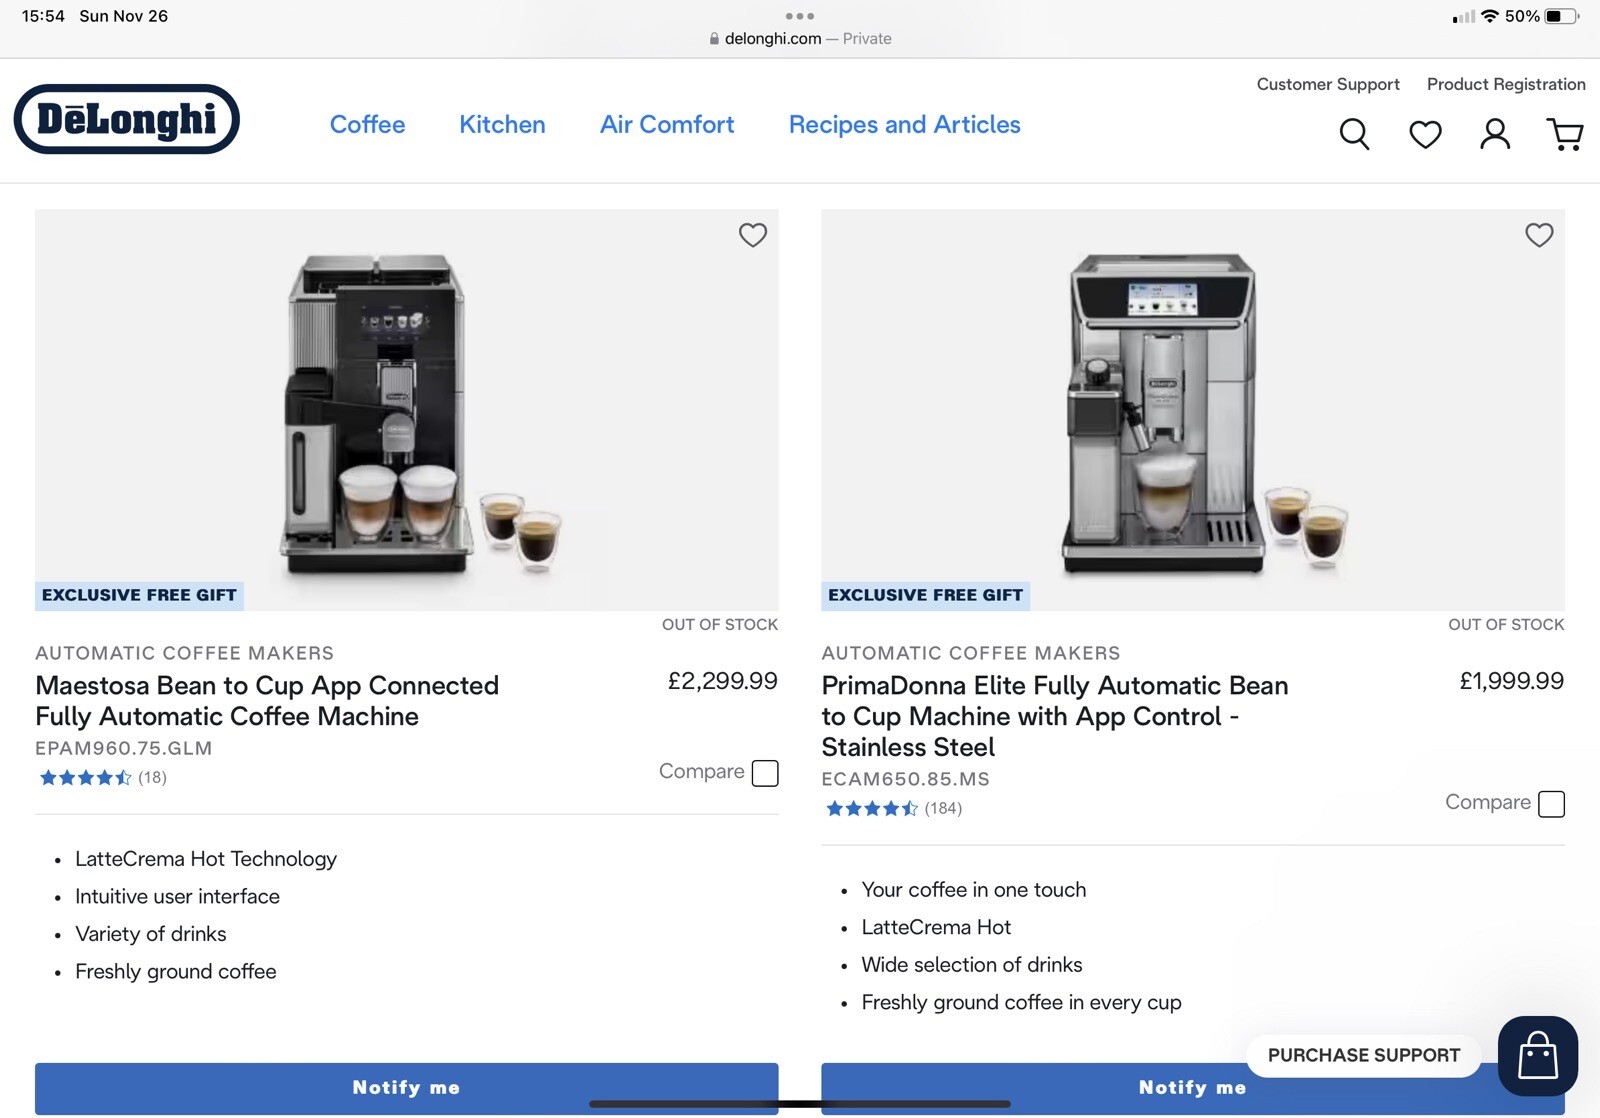The image size is (1600, 1118).
Task: Enable Compare for the Maestosa coffee machine
Action: pos(765,772)
